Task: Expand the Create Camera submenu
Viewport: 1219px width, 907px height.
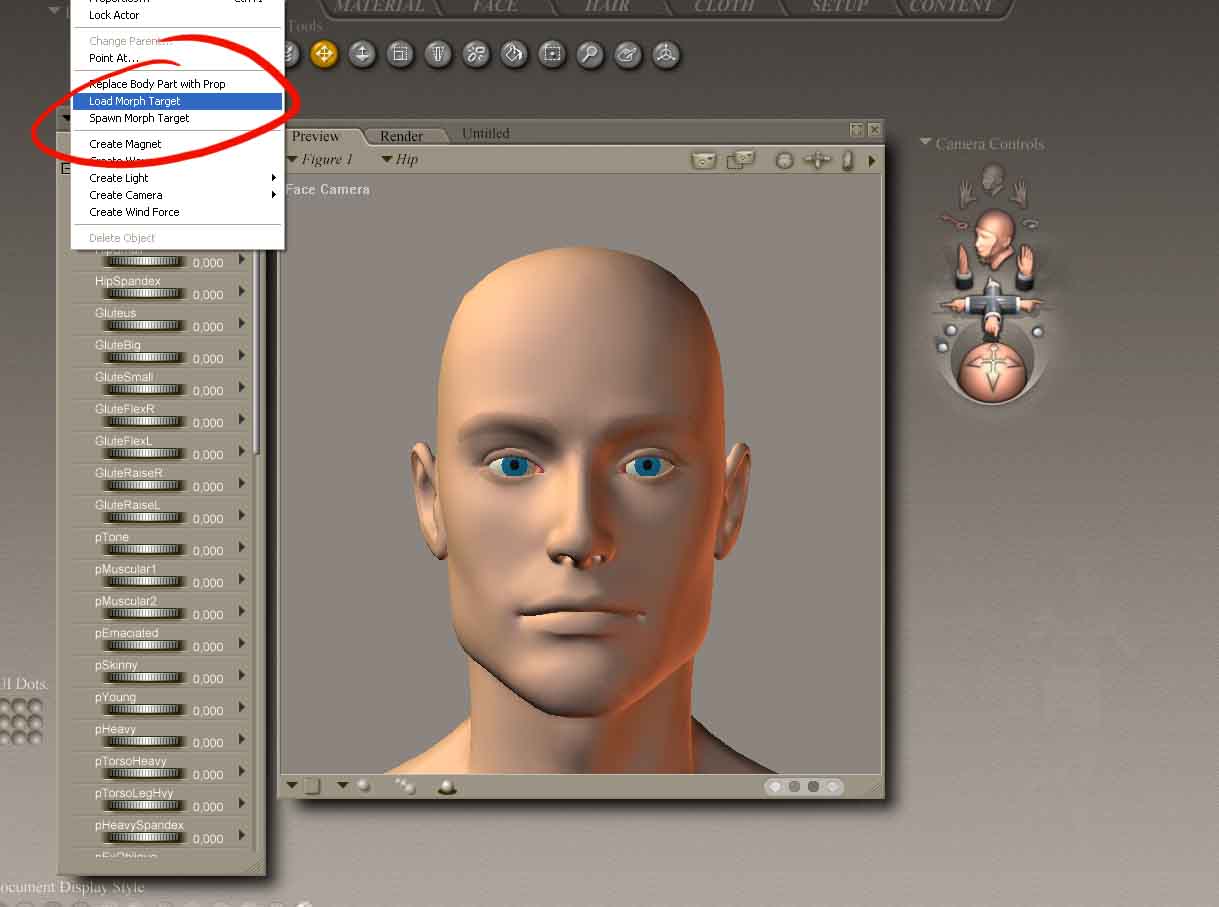Action: pos(178,195)
